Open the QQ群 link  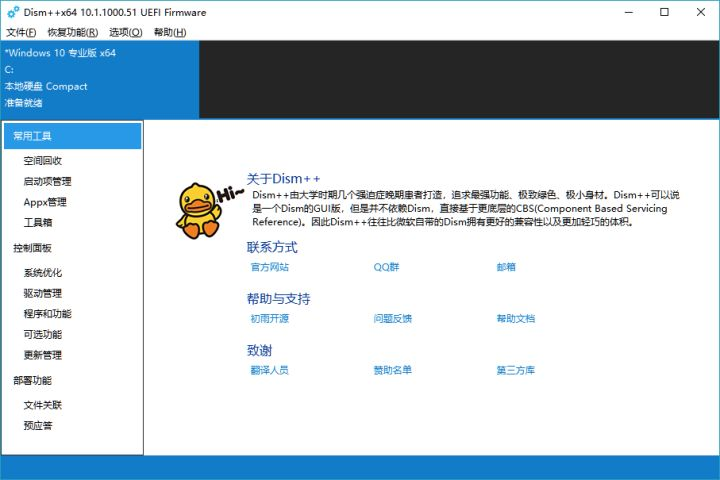tap(386, 267)
